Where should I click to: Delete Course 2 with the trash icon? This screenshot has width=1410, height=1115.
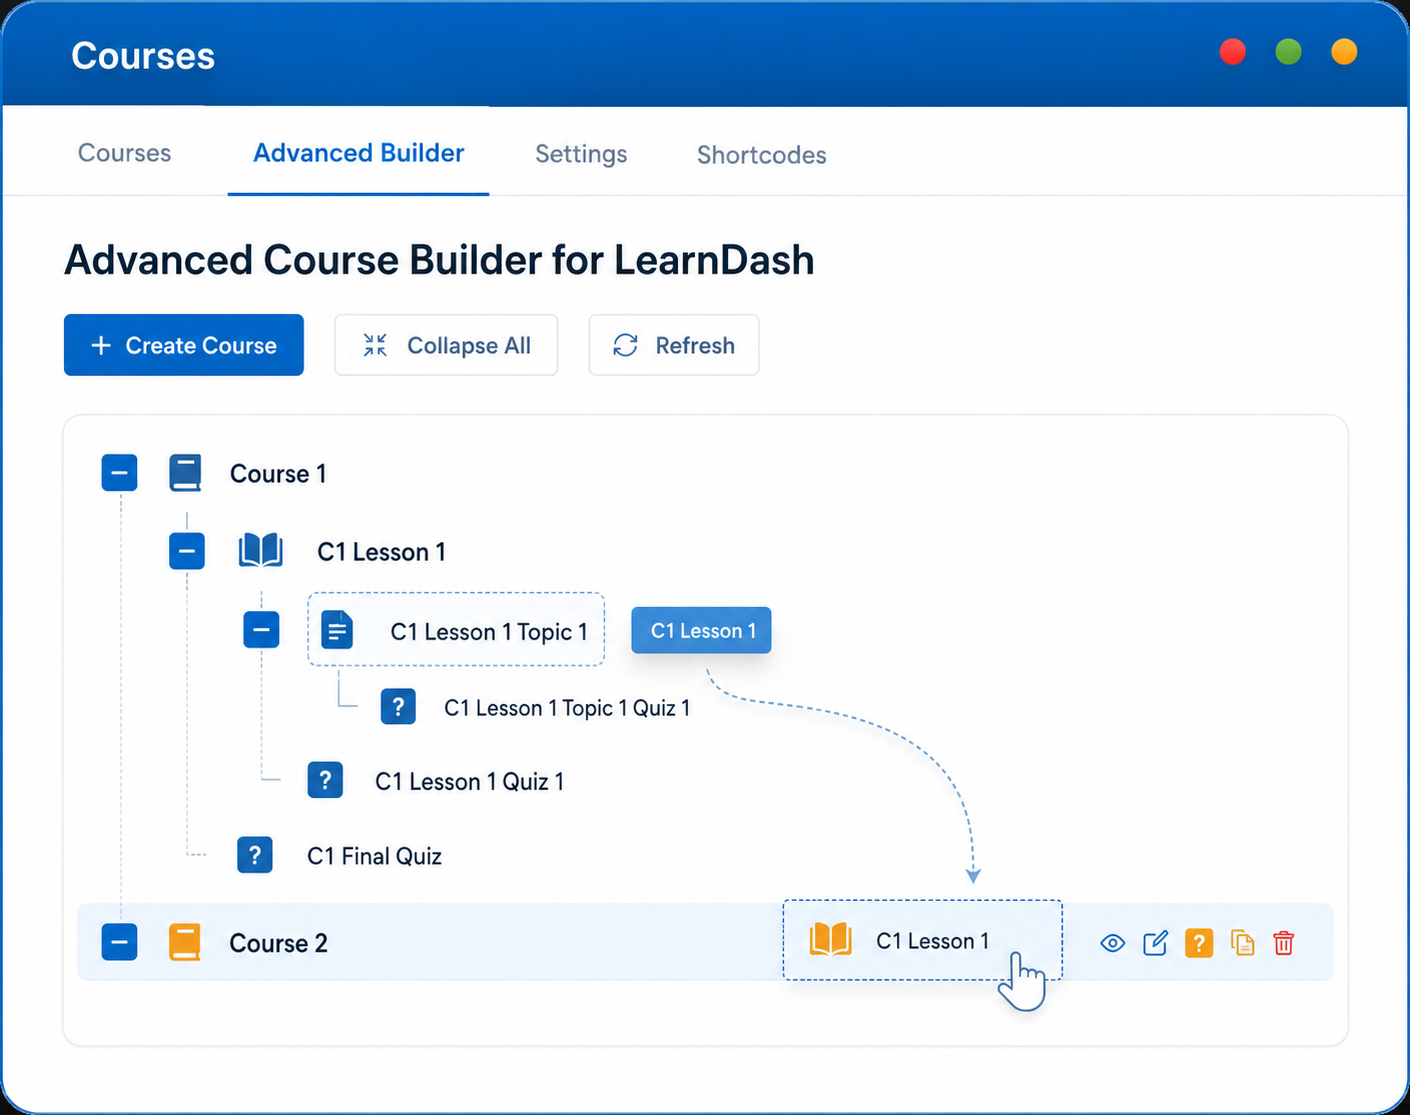coord(1284,943)
